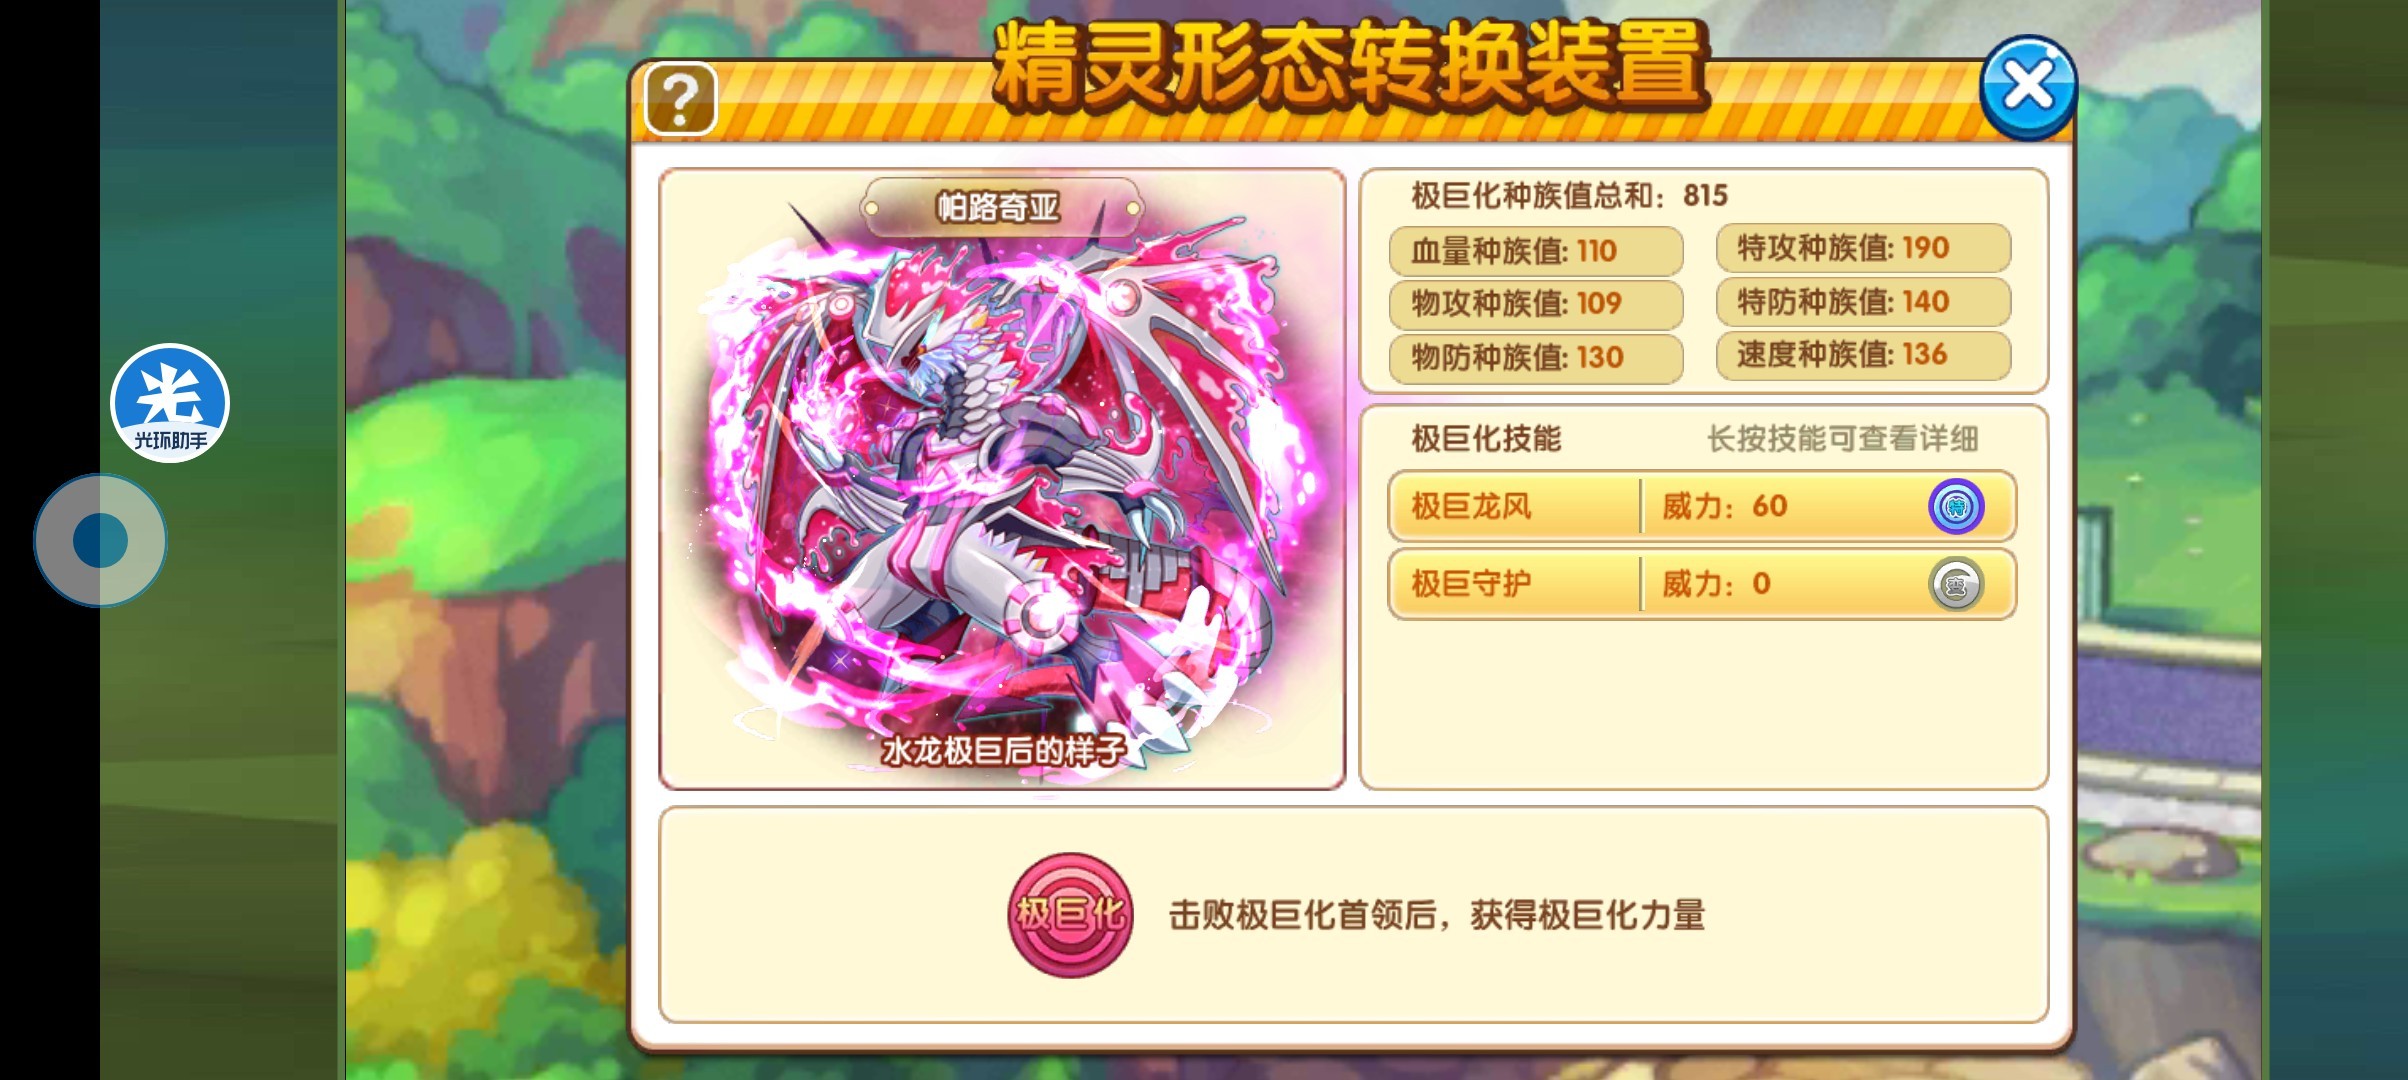Select the 极巨龙风 skill row

pos(1701,506)
